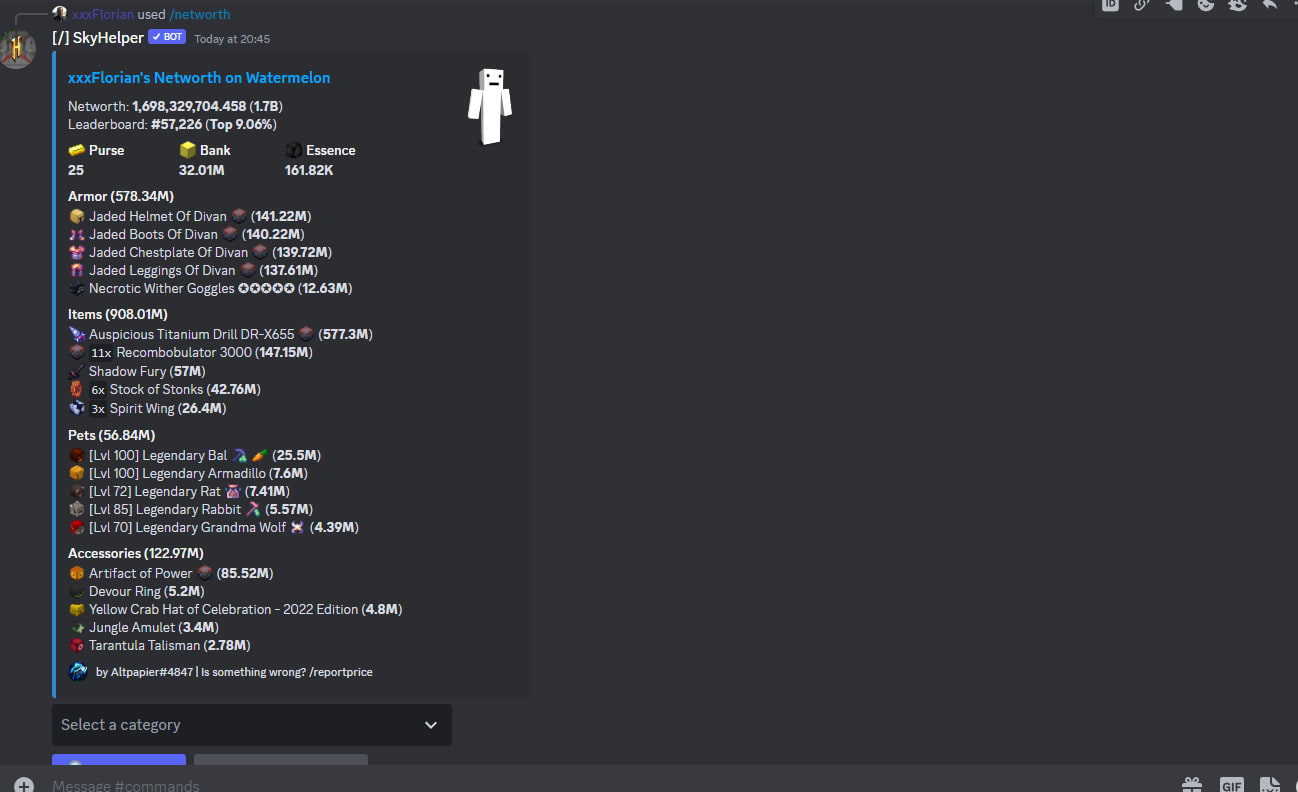1298x792 pixels.
Task: Click the Legendary Bal pet icon
Action: coord(77,455)
